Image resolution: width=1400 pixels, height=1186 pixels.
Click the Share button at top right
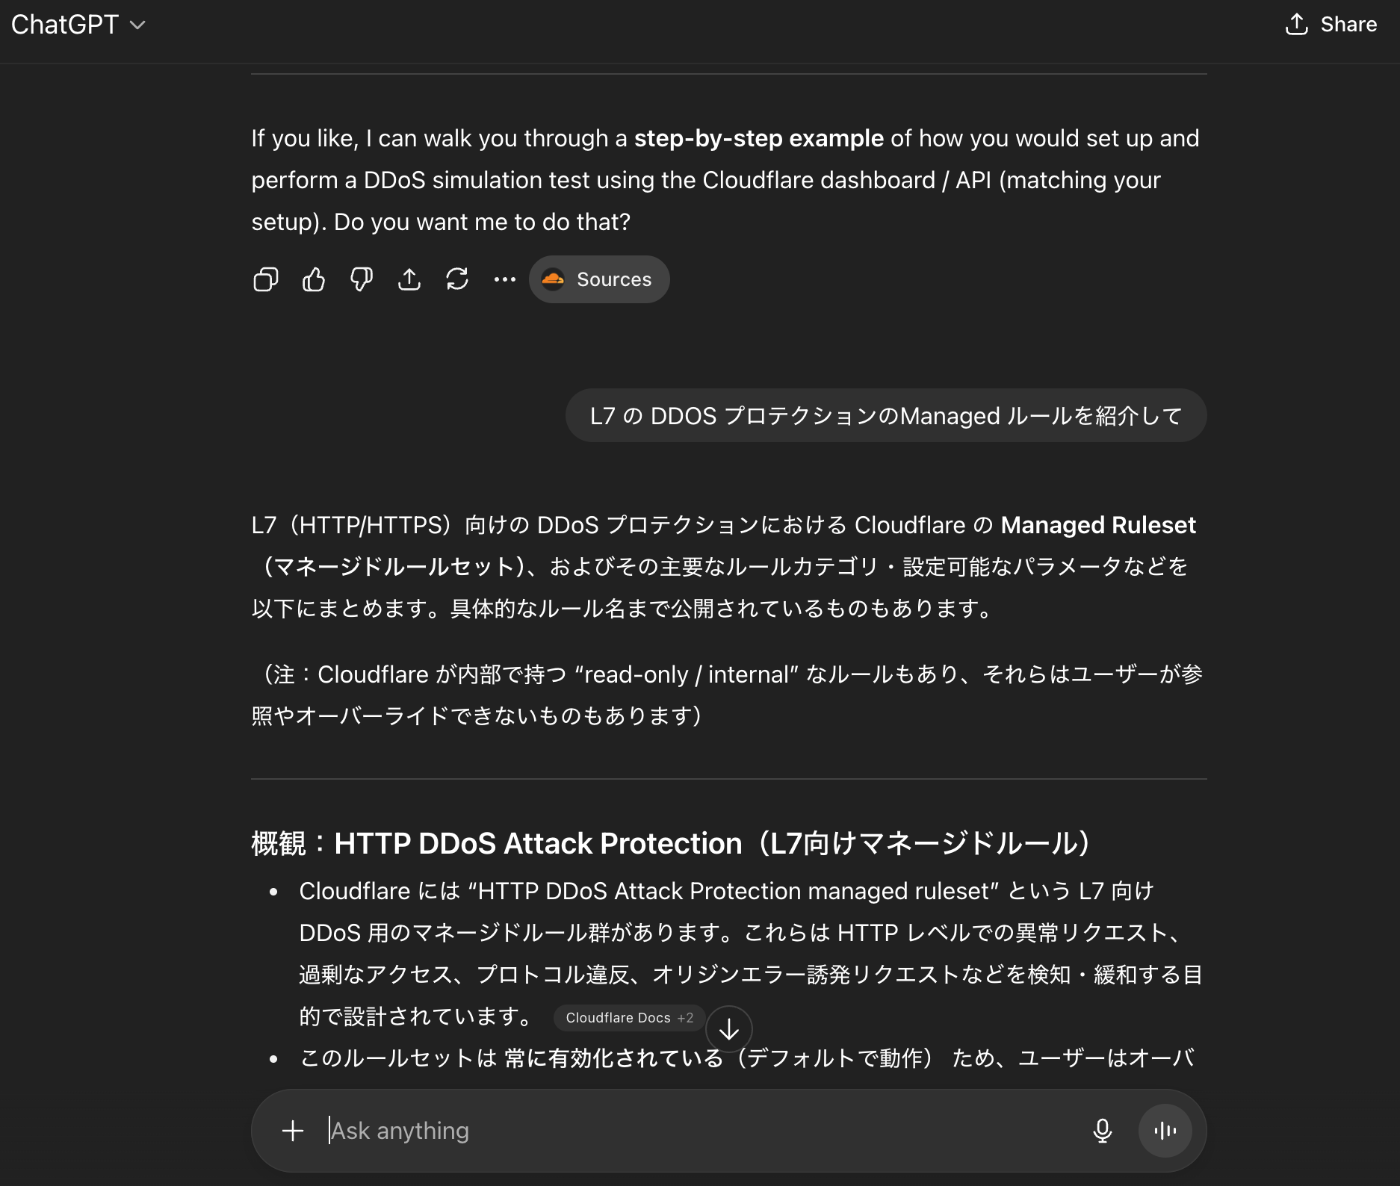pos(1331,25)
